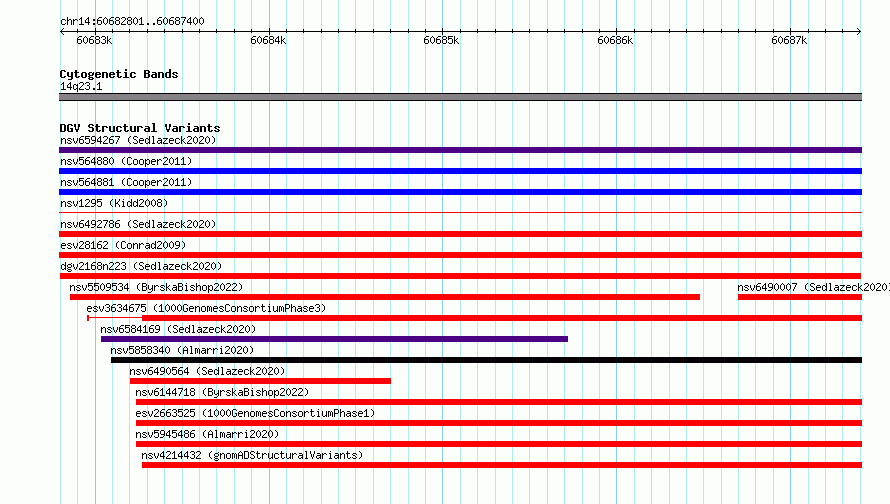Open nsv6492786 (Sedlazeck2020) variant label

coord(138,224)
